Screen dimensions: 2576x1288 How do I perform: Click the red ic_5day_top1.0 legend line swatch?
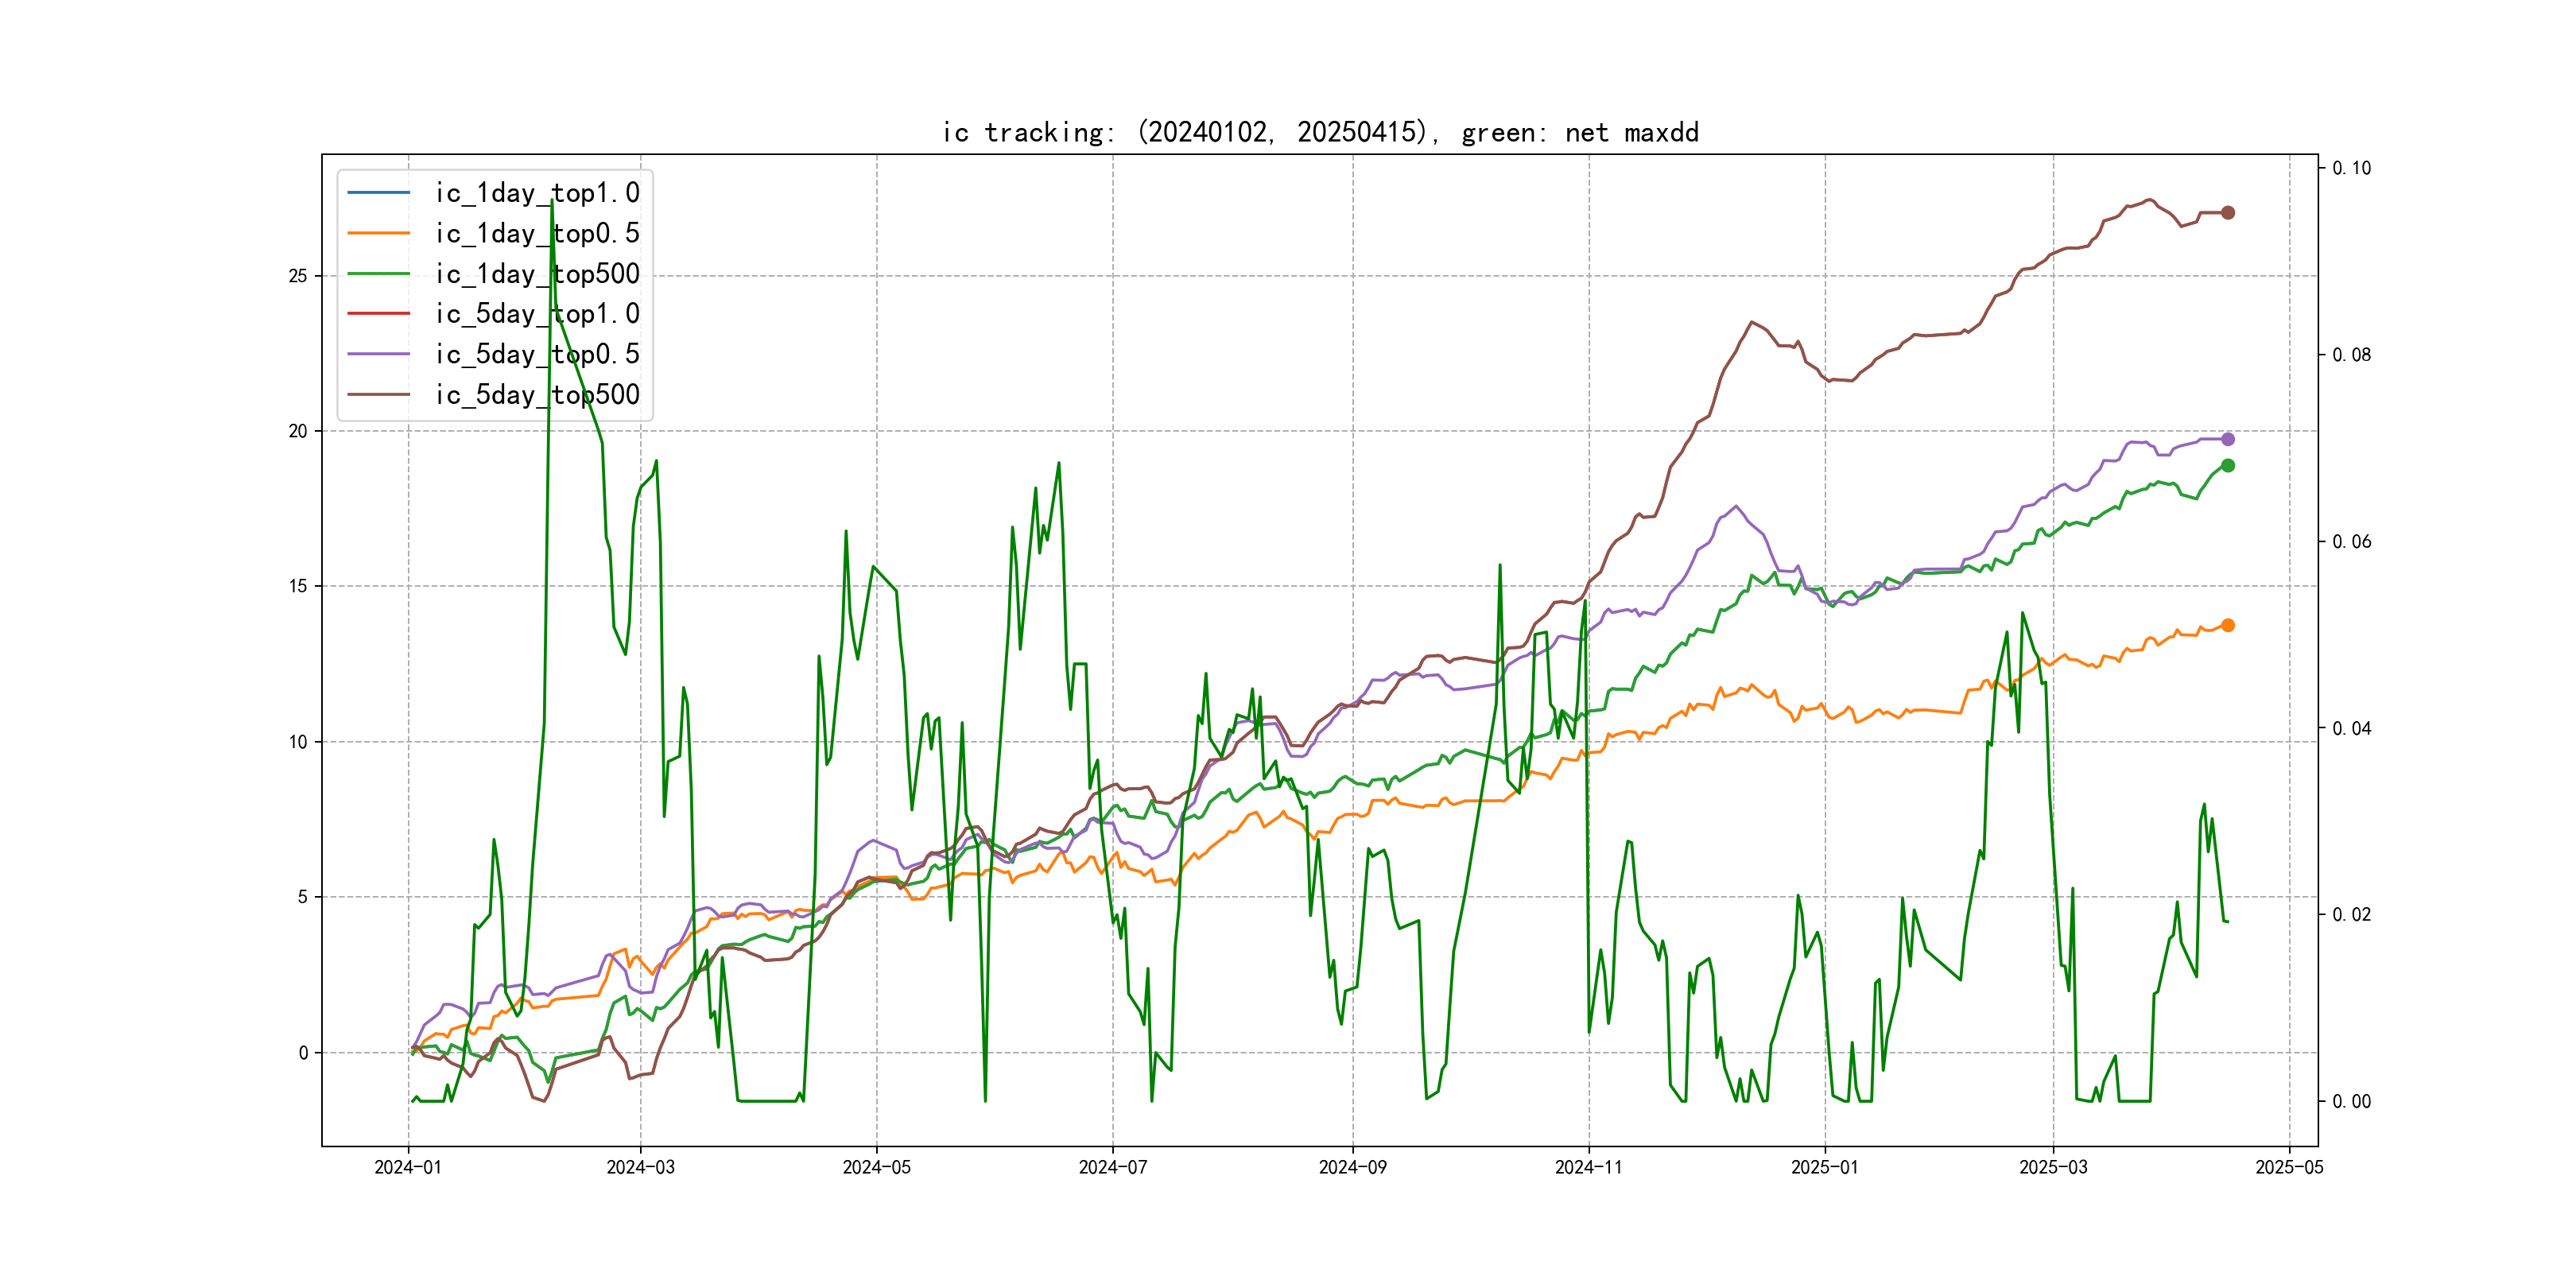click(378, 314)
